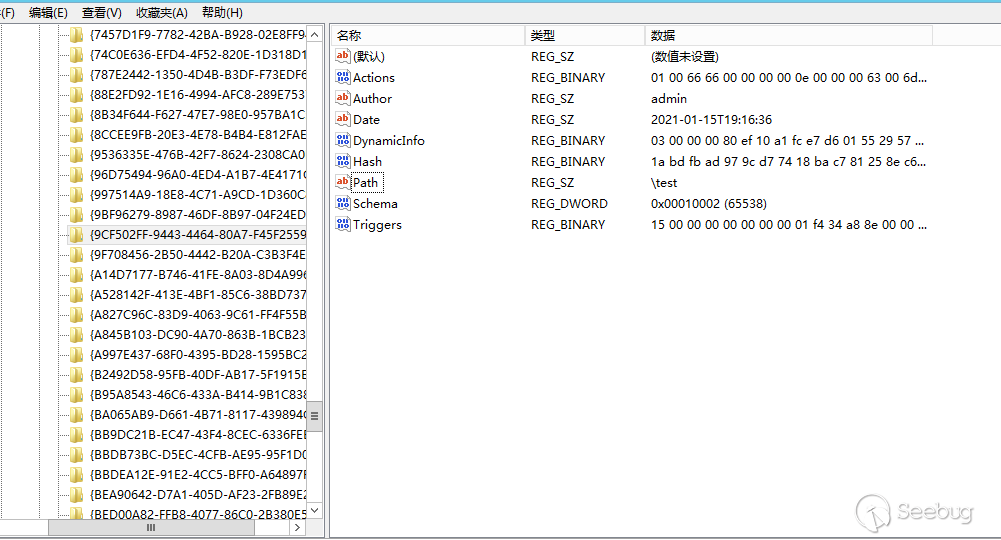Click Hash data starting '1a bd fb'
The height and width of the screenshot is (540, 1001).
tap(788, 161)
